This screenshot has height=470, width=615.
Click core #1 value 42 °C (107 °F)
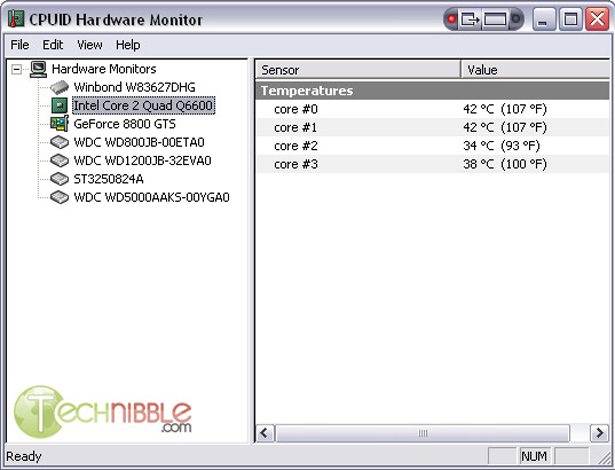[x=505, y=128]
